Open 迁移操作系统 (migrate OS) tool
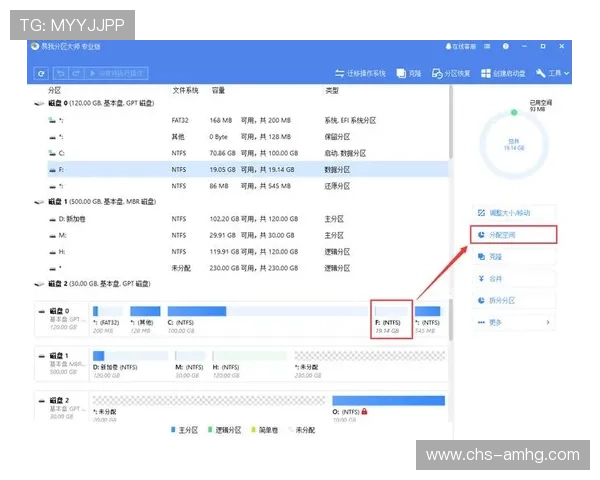Image resolution: width=600 pixels, height=480 pixels. tap(360, 73)
